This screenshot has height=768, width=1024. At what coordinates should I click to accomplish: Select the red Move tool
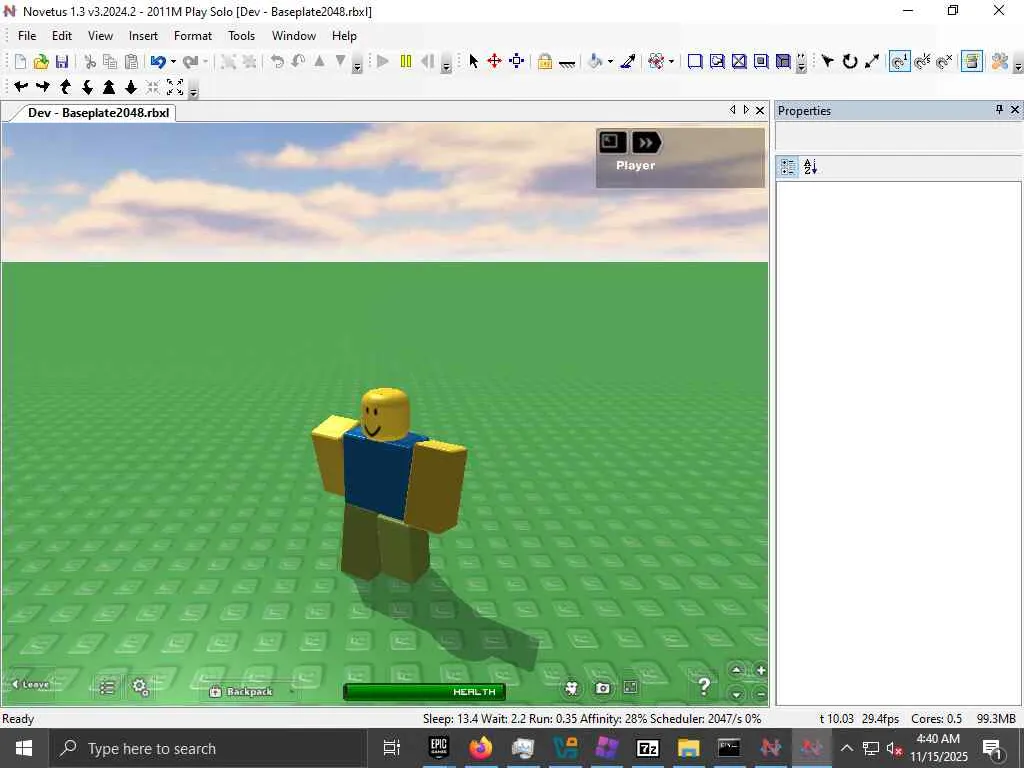494,61
